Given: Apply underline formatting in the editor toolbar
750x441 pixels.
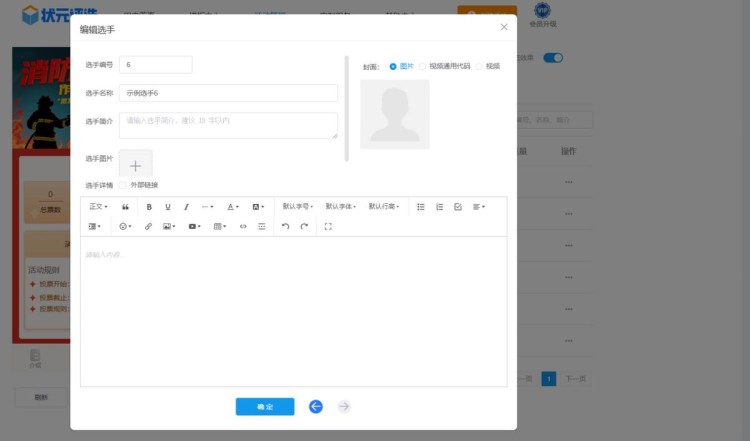Looking at the screenshot, I should (167, 207).
